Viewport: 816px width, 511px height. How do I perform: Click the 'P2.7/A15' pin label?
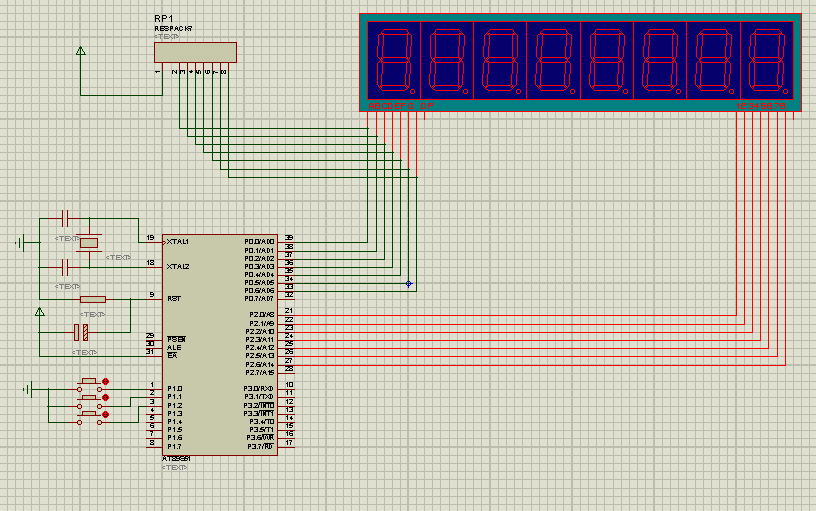coord(260,373)
